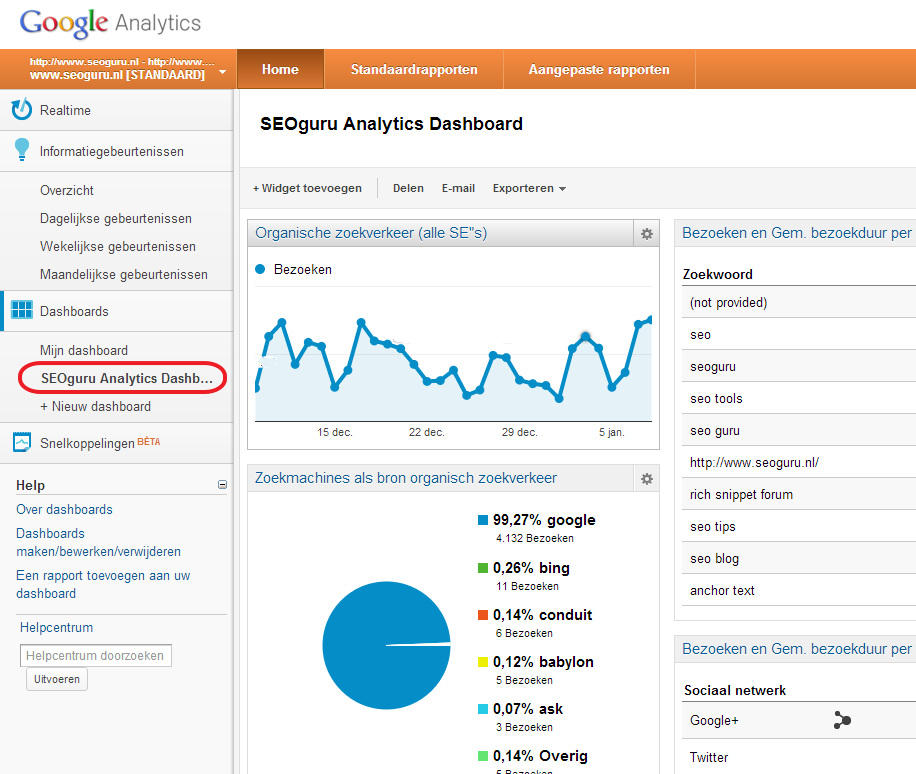Viewport: 916px width, 774px height.
Task: Open SEOguru Analytics Dashboard in sidebar
Action: 126,379
